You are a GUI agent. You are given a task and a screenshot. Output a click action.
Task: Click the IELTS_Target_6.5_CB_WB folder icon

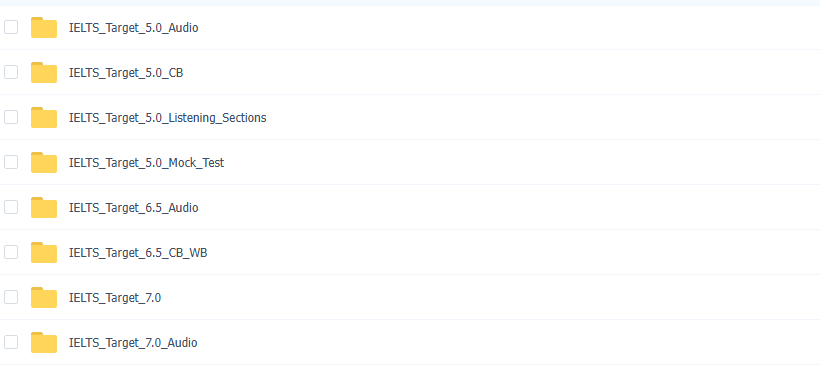click(44, 252)
